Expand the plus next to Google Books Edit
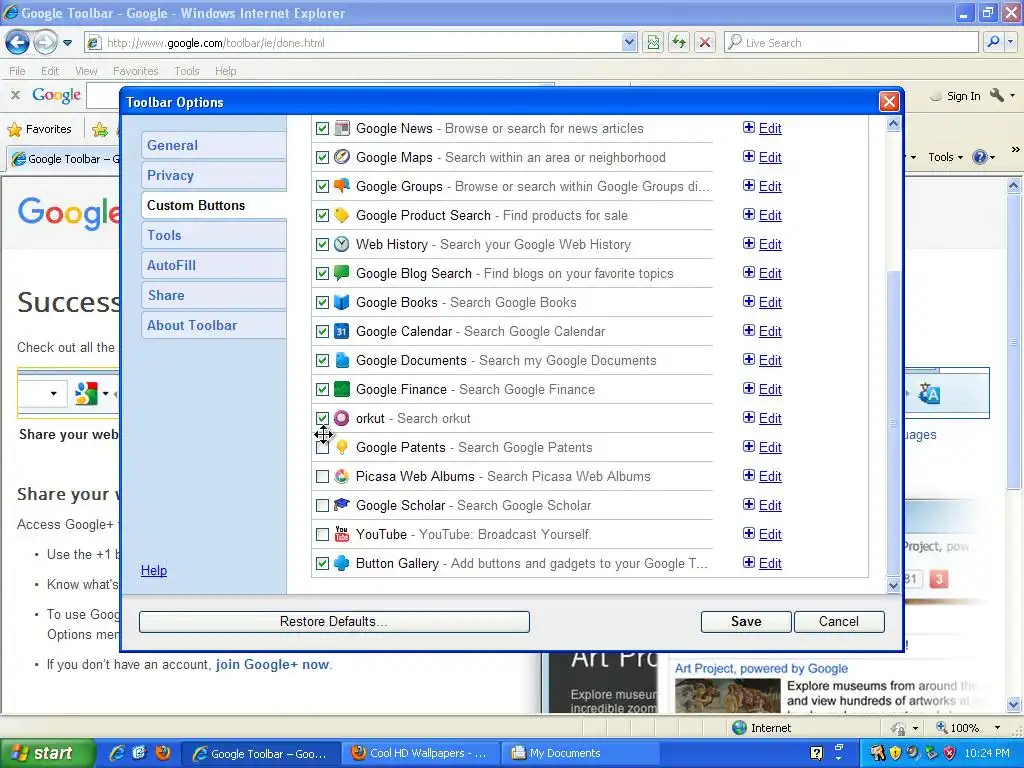This screenshot has width=1024, height=768. point(749,301)
